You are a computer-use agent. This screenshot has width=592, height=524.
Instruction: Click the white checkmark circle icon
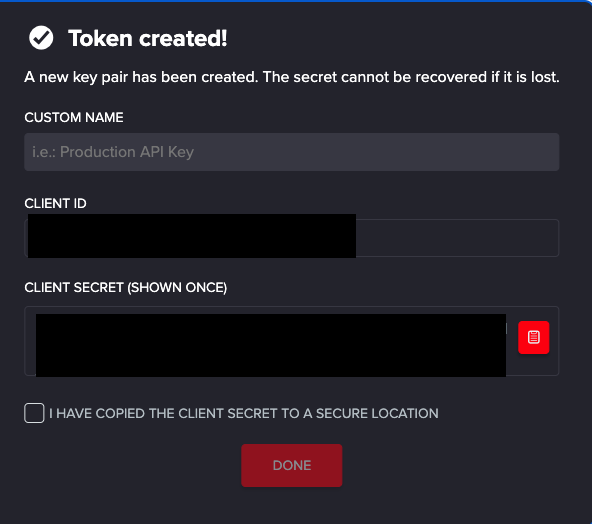click(41, 38)
